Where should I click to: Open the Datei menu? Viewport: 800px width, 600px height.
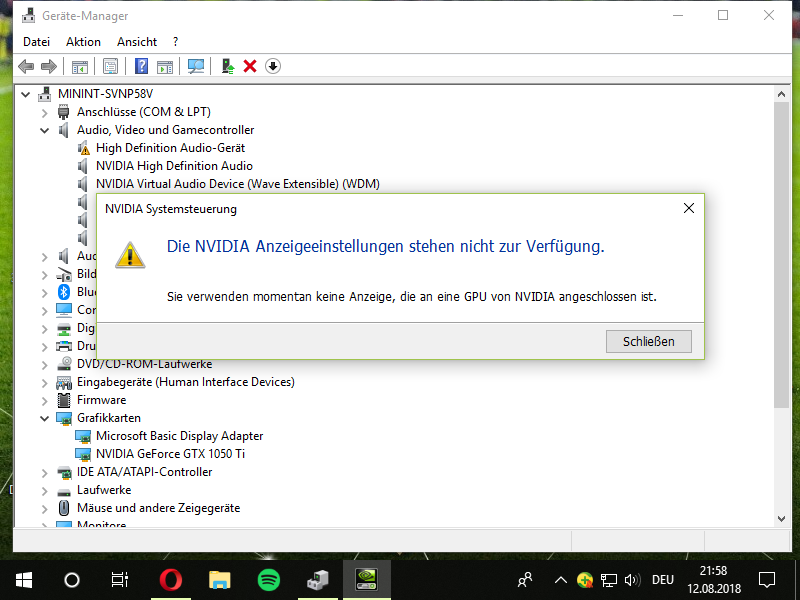click(x=37, y=42)
